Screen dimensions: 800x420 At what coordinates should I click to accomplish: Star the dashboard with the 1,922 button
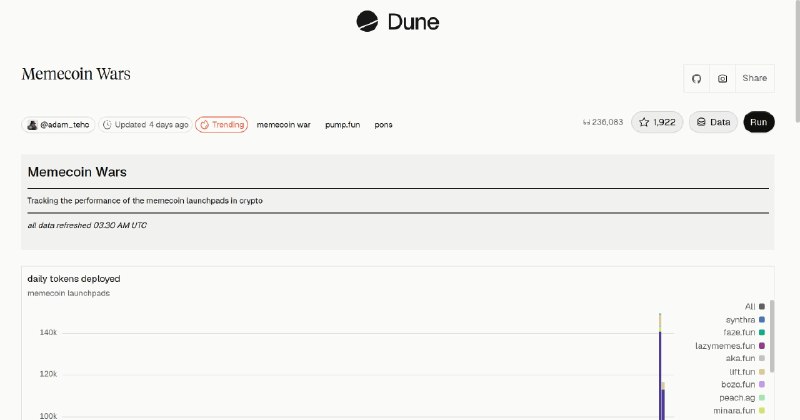click(x=657, y=122)
